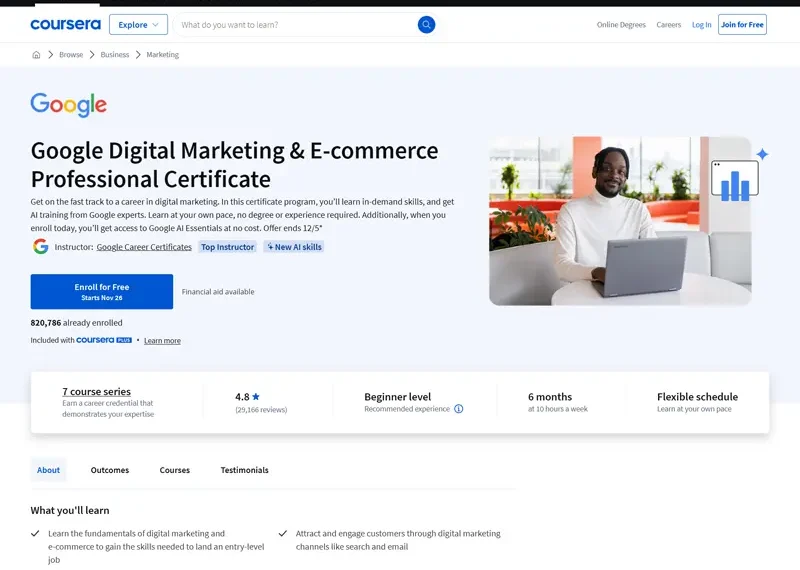This screenshot has width=800, height=570.
Task: Click the Coursera Plus logo
Action: pyautogui.click(x=104, y=340)
